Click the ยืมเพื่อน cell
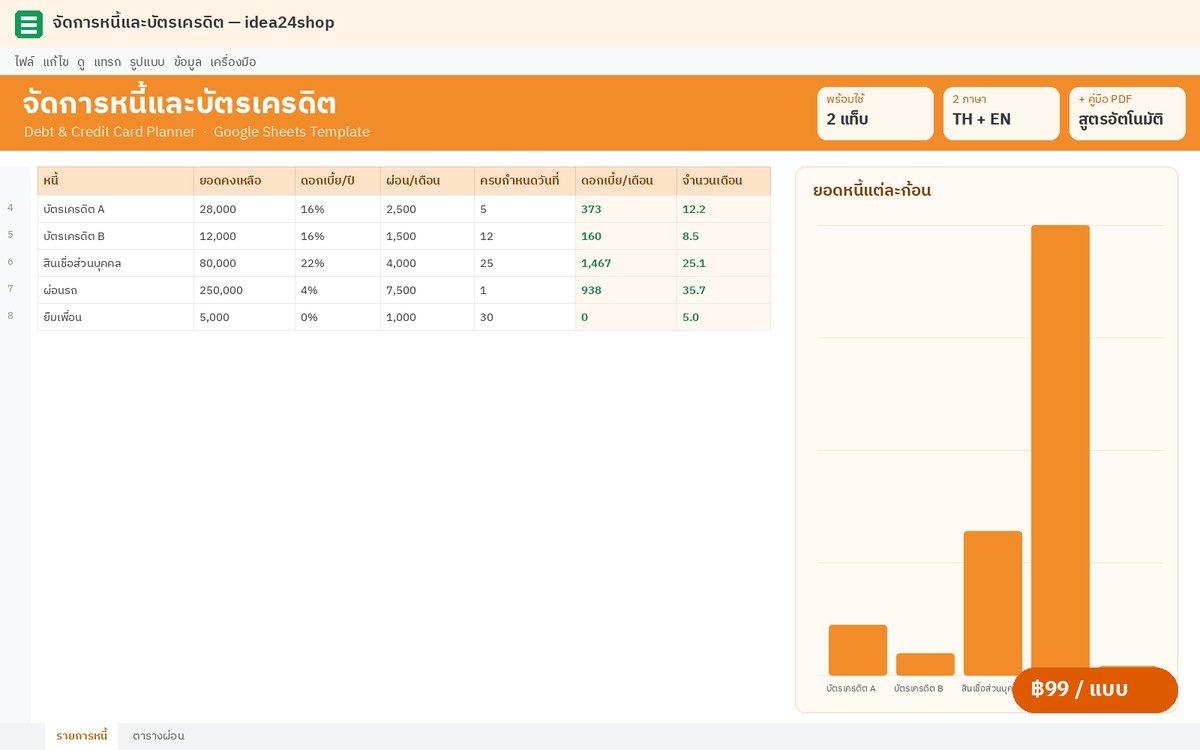 (116, 317)
